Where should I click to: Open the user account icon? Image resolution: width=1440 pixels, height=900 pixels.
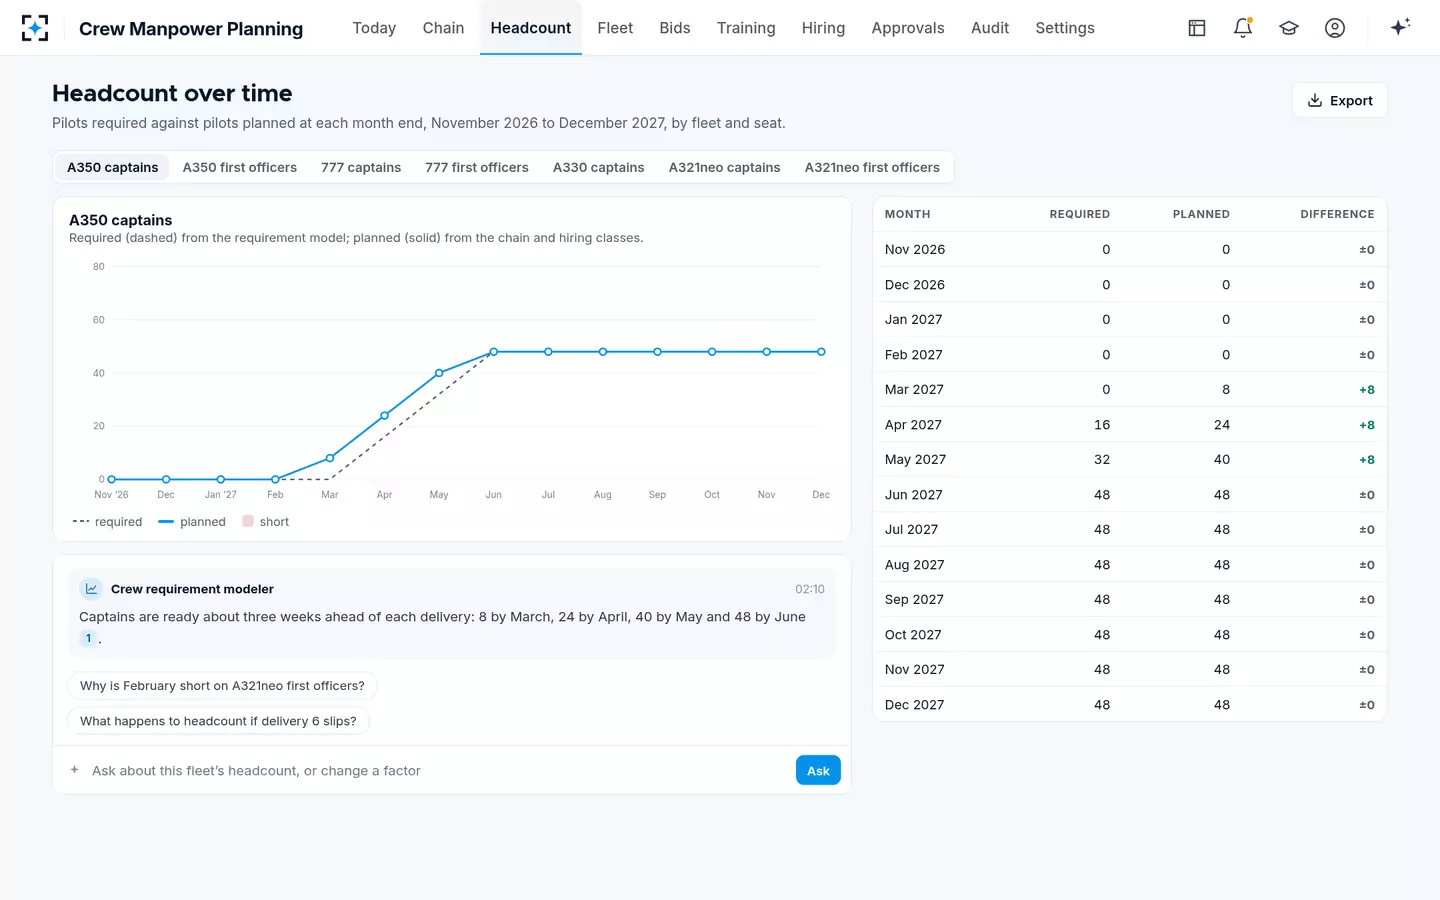click(1335, 28)
